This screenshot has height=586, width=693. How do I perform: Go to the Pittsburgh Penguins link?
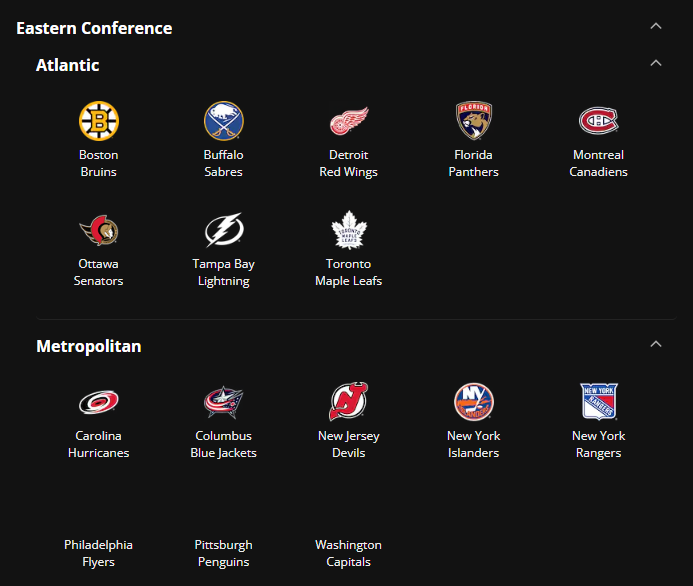click(x=223, y=553)
